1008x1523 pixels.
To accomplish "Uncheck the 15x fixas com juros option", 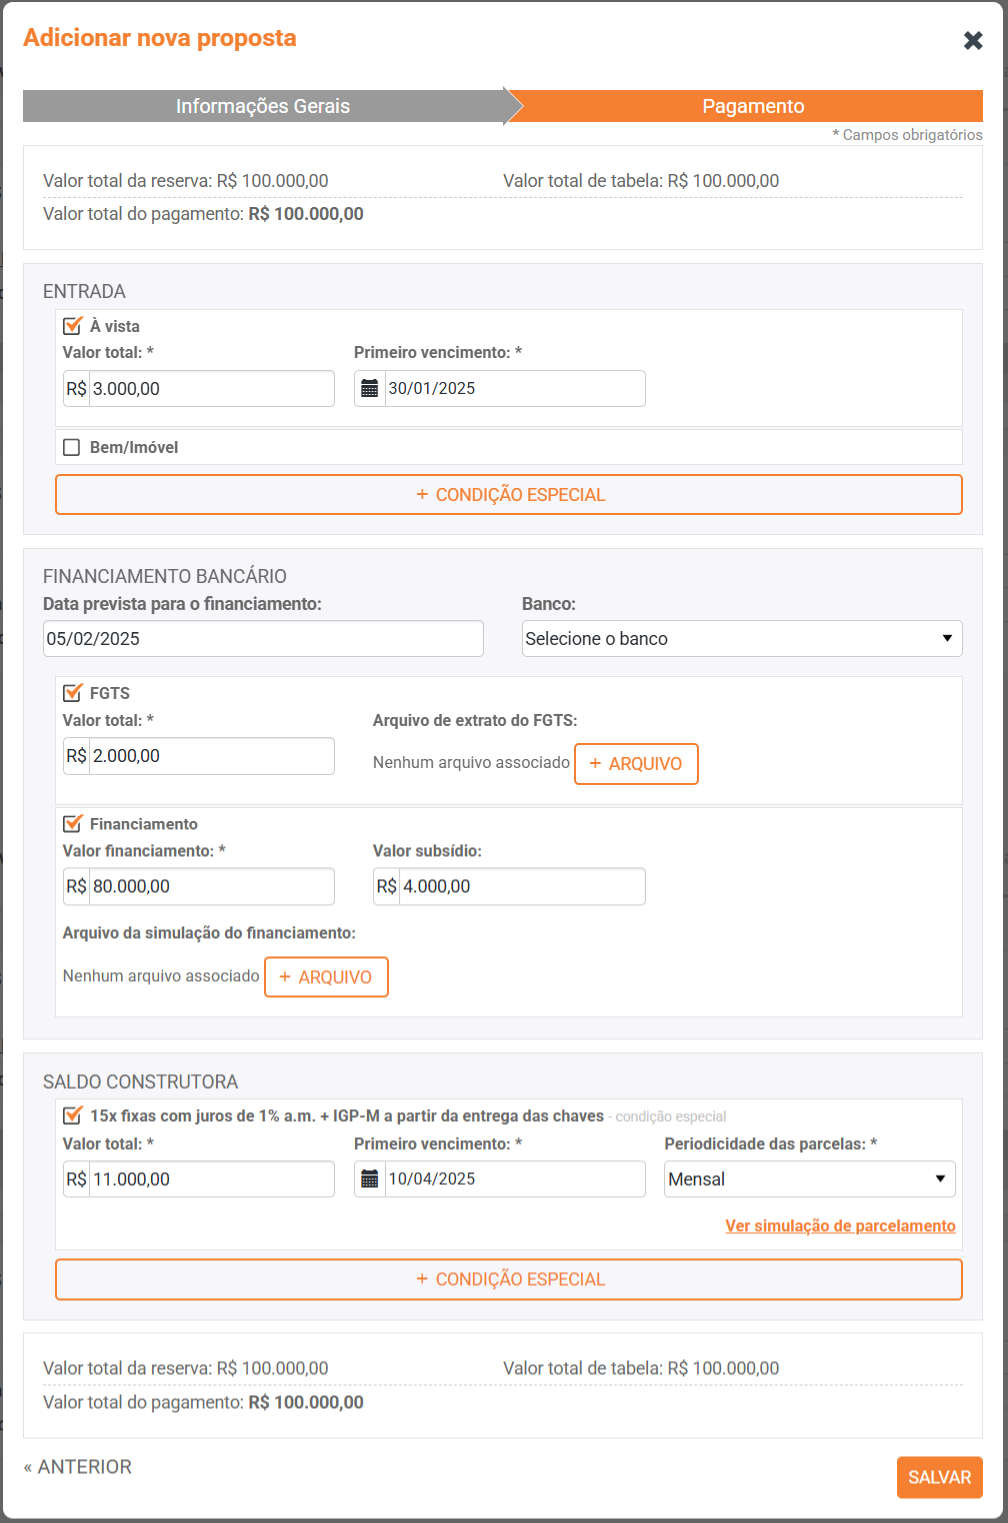I will click(x=72, y=1116).
